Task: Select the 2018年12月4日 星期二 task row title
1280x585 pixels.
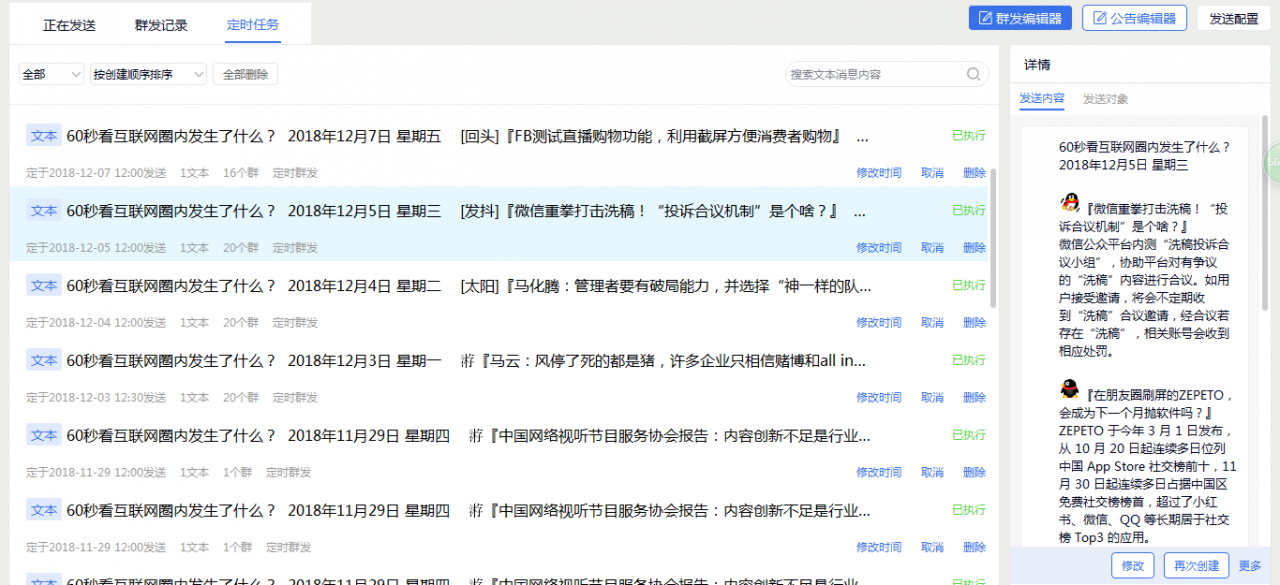Action: pos(468,286)
